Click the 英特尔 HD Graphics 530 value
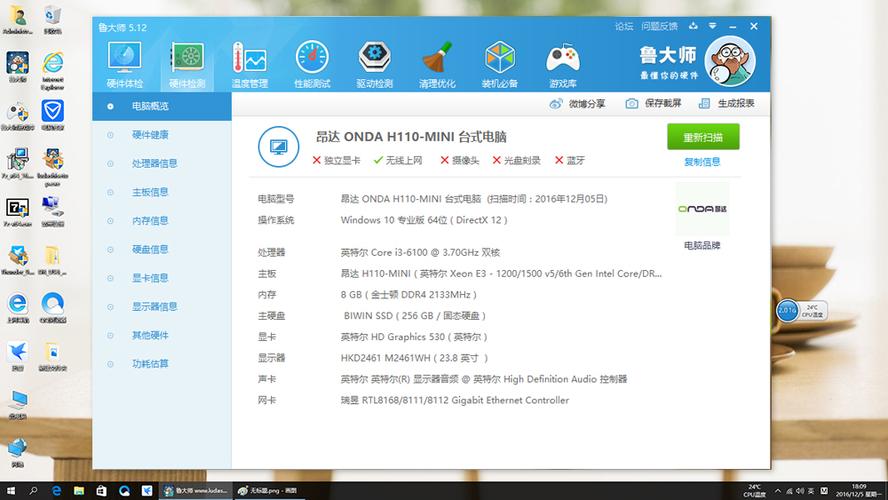The width and height of the screenshot is (888, 500). coord(413,337)
